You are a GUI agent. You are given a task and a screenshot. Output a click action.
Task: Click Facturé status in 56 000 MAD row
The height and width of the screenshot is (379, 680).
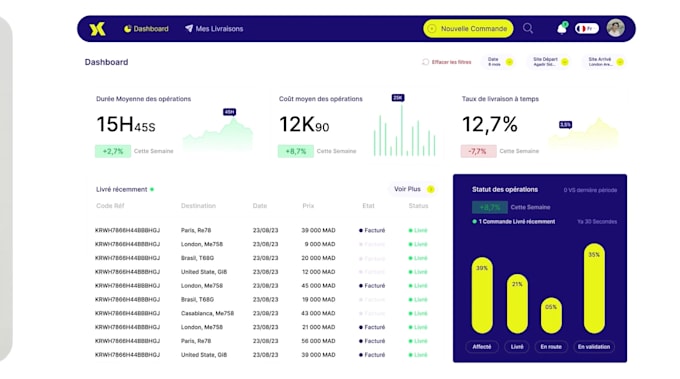372,341
